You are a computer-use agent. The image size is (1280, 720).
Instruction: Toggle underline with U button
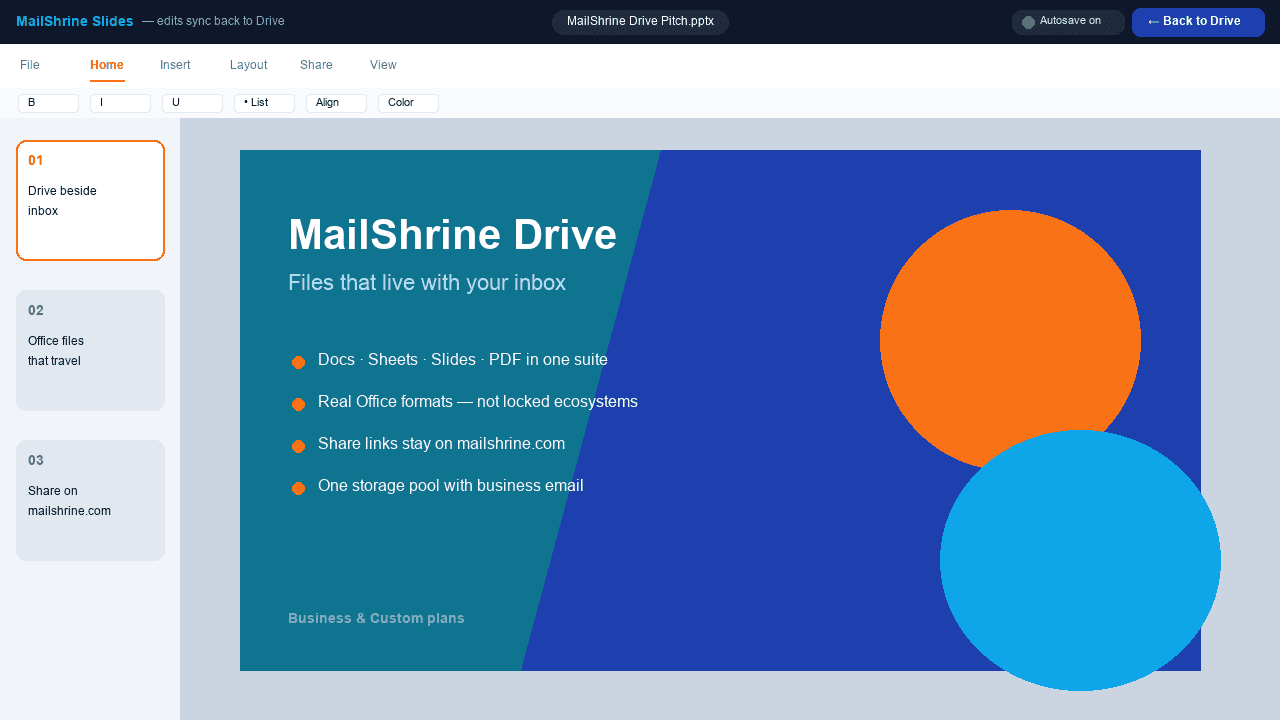[x=192, y=103]
